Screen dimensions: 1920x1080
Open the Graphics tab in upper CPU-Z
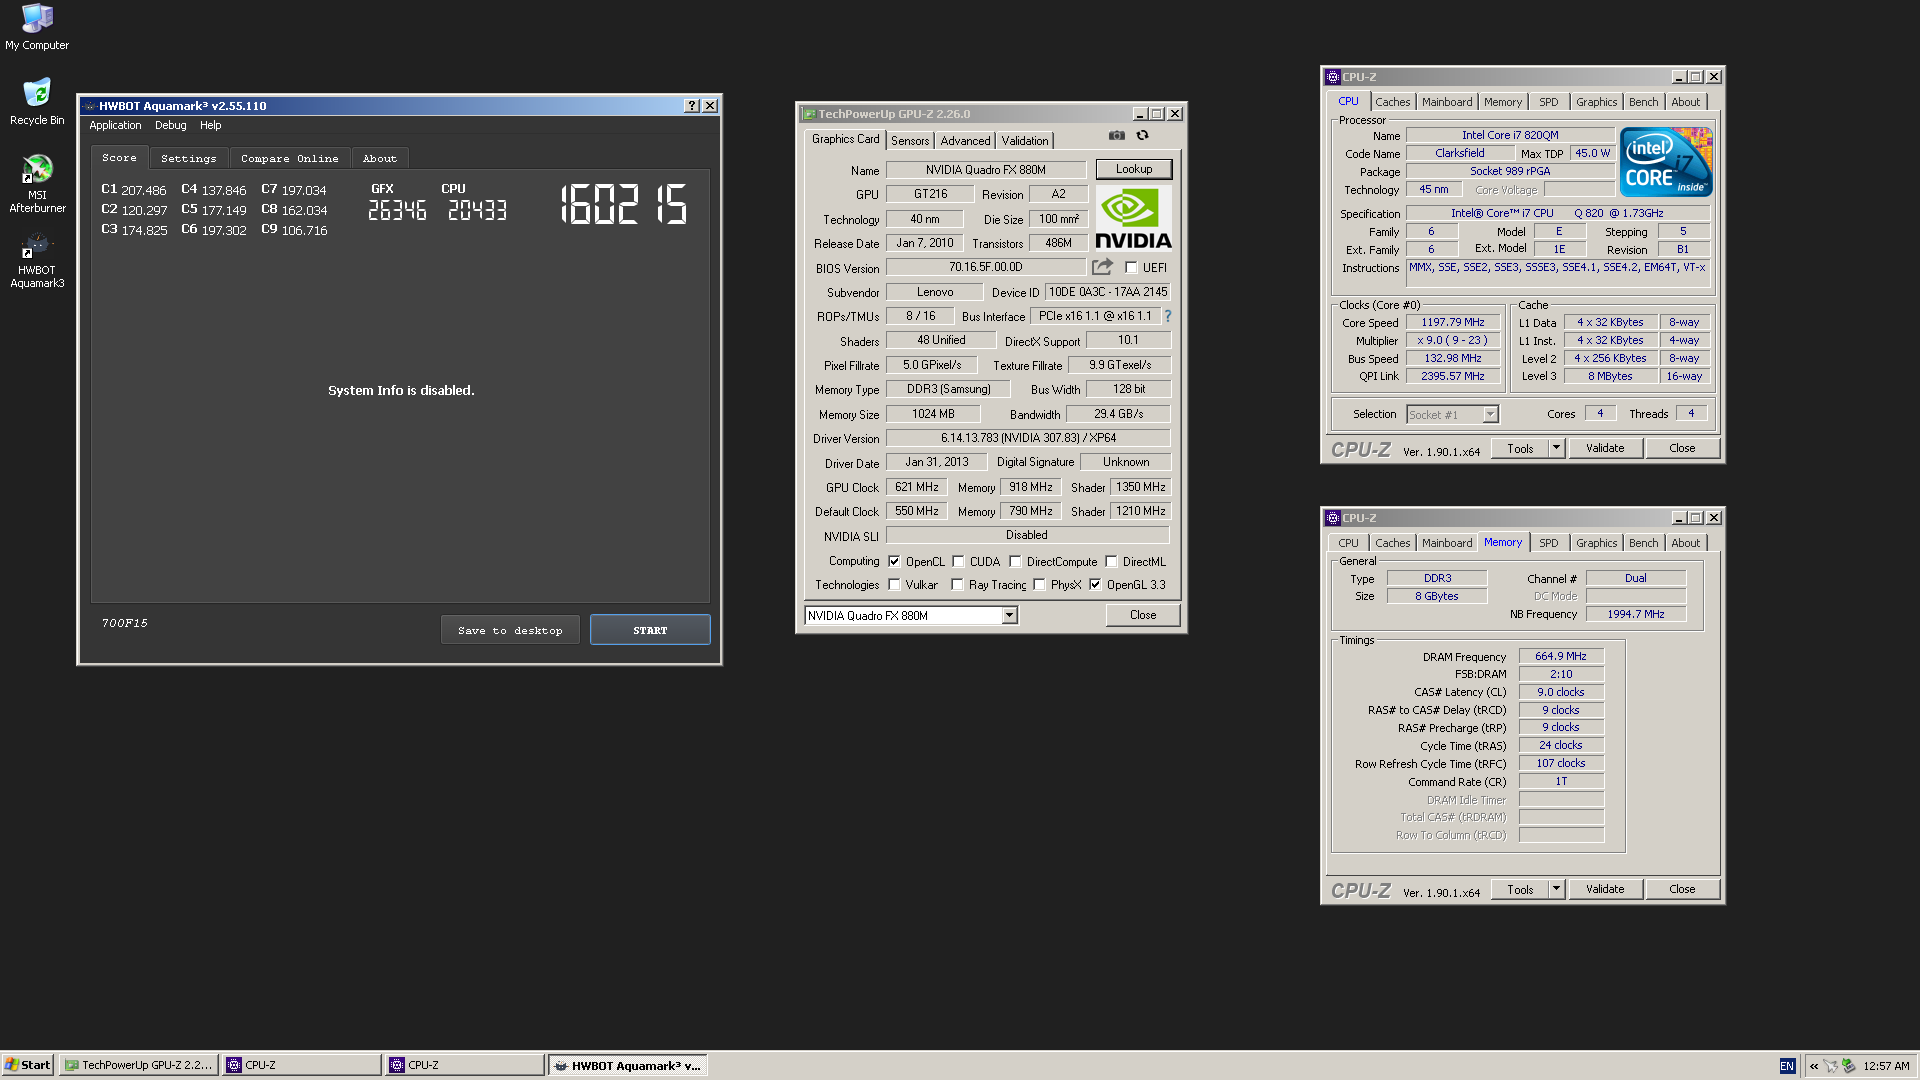coord(1596,102)
